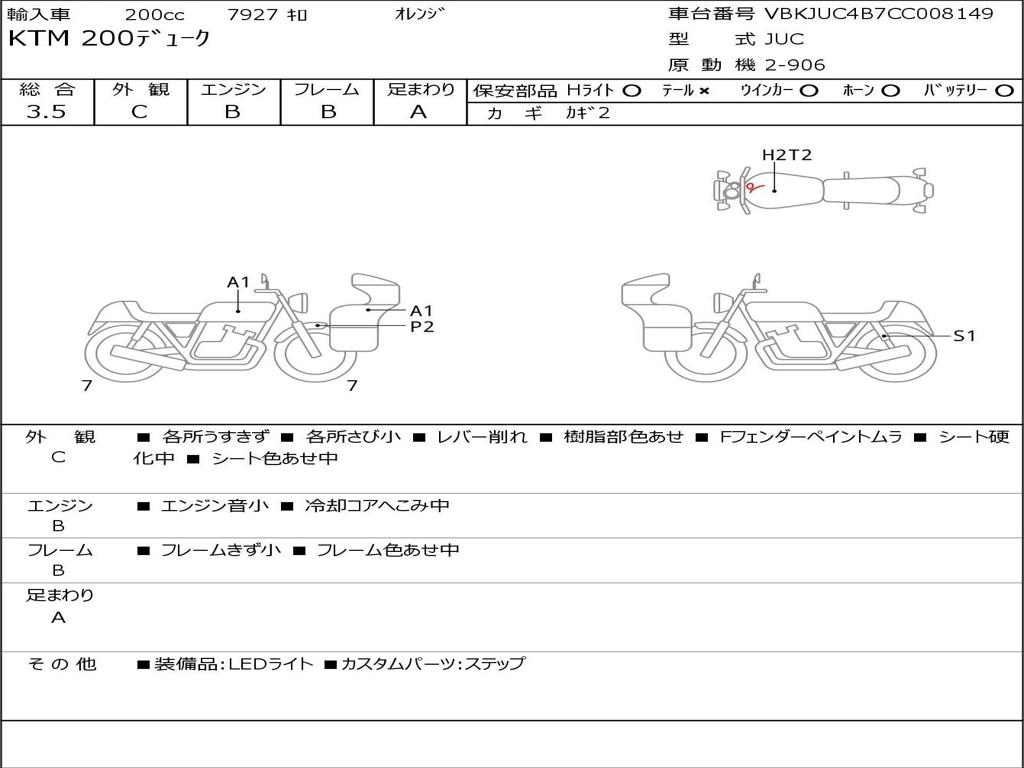Select the red mark on the top-view tank
This screenshot has height=768, width=1024.
tap(754, 187)
